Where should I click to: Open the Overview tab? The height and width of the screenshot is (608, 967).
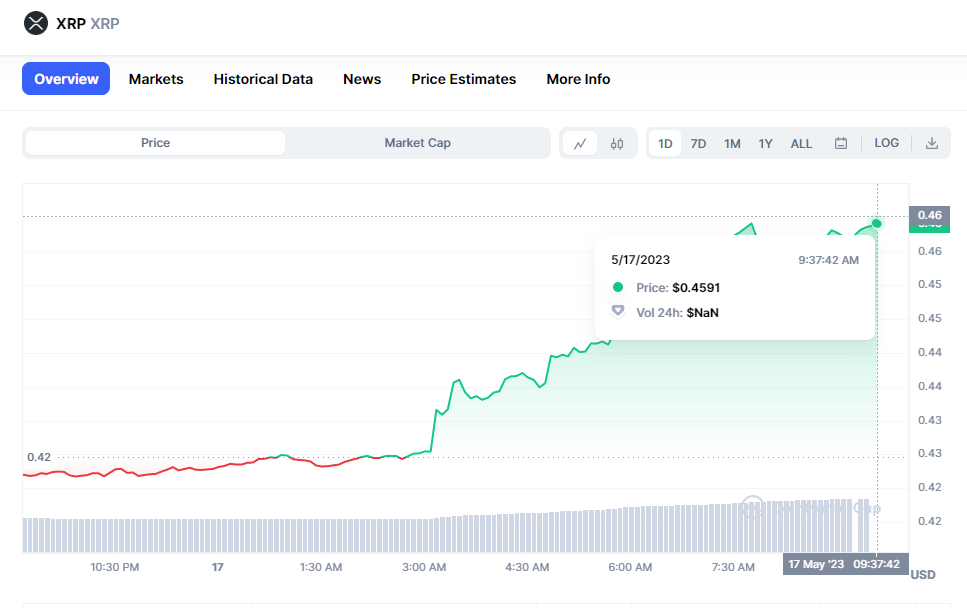tap(66, 79)
